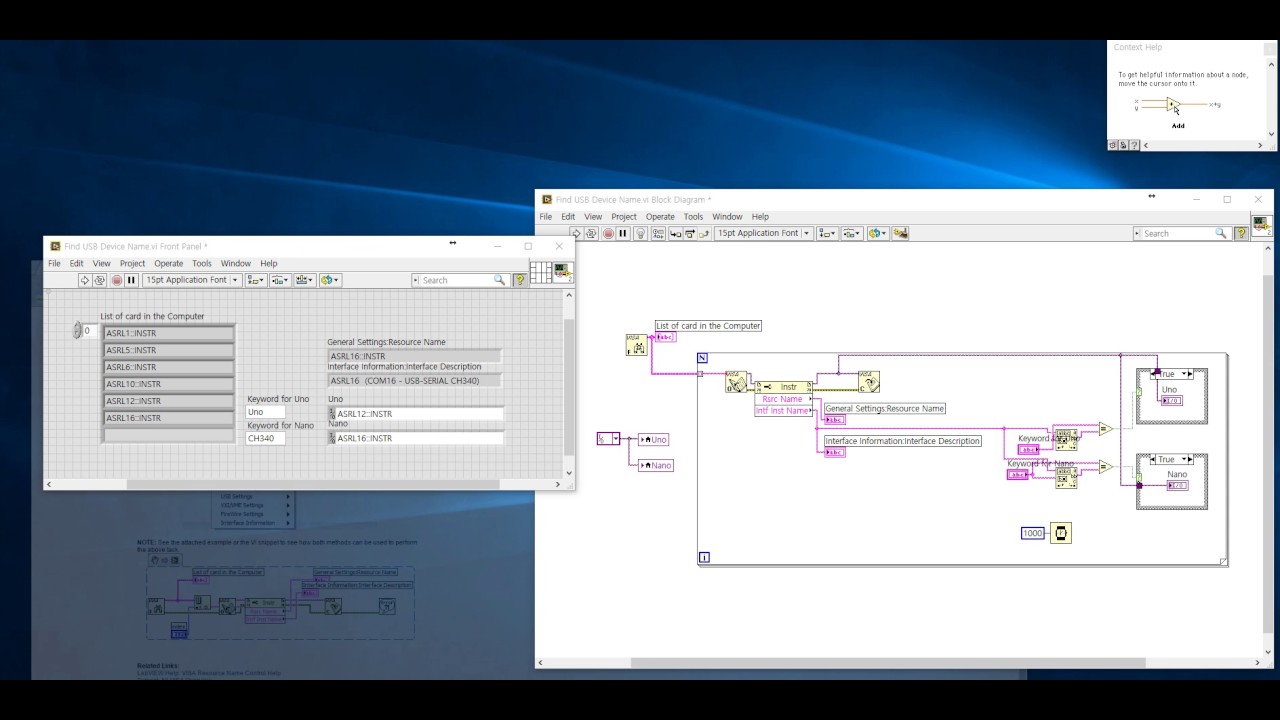Image resolution: width=1280 pixels, height=720 pixels.
Task: Click Lock button in Context Help window
Action: (1123, 145)
